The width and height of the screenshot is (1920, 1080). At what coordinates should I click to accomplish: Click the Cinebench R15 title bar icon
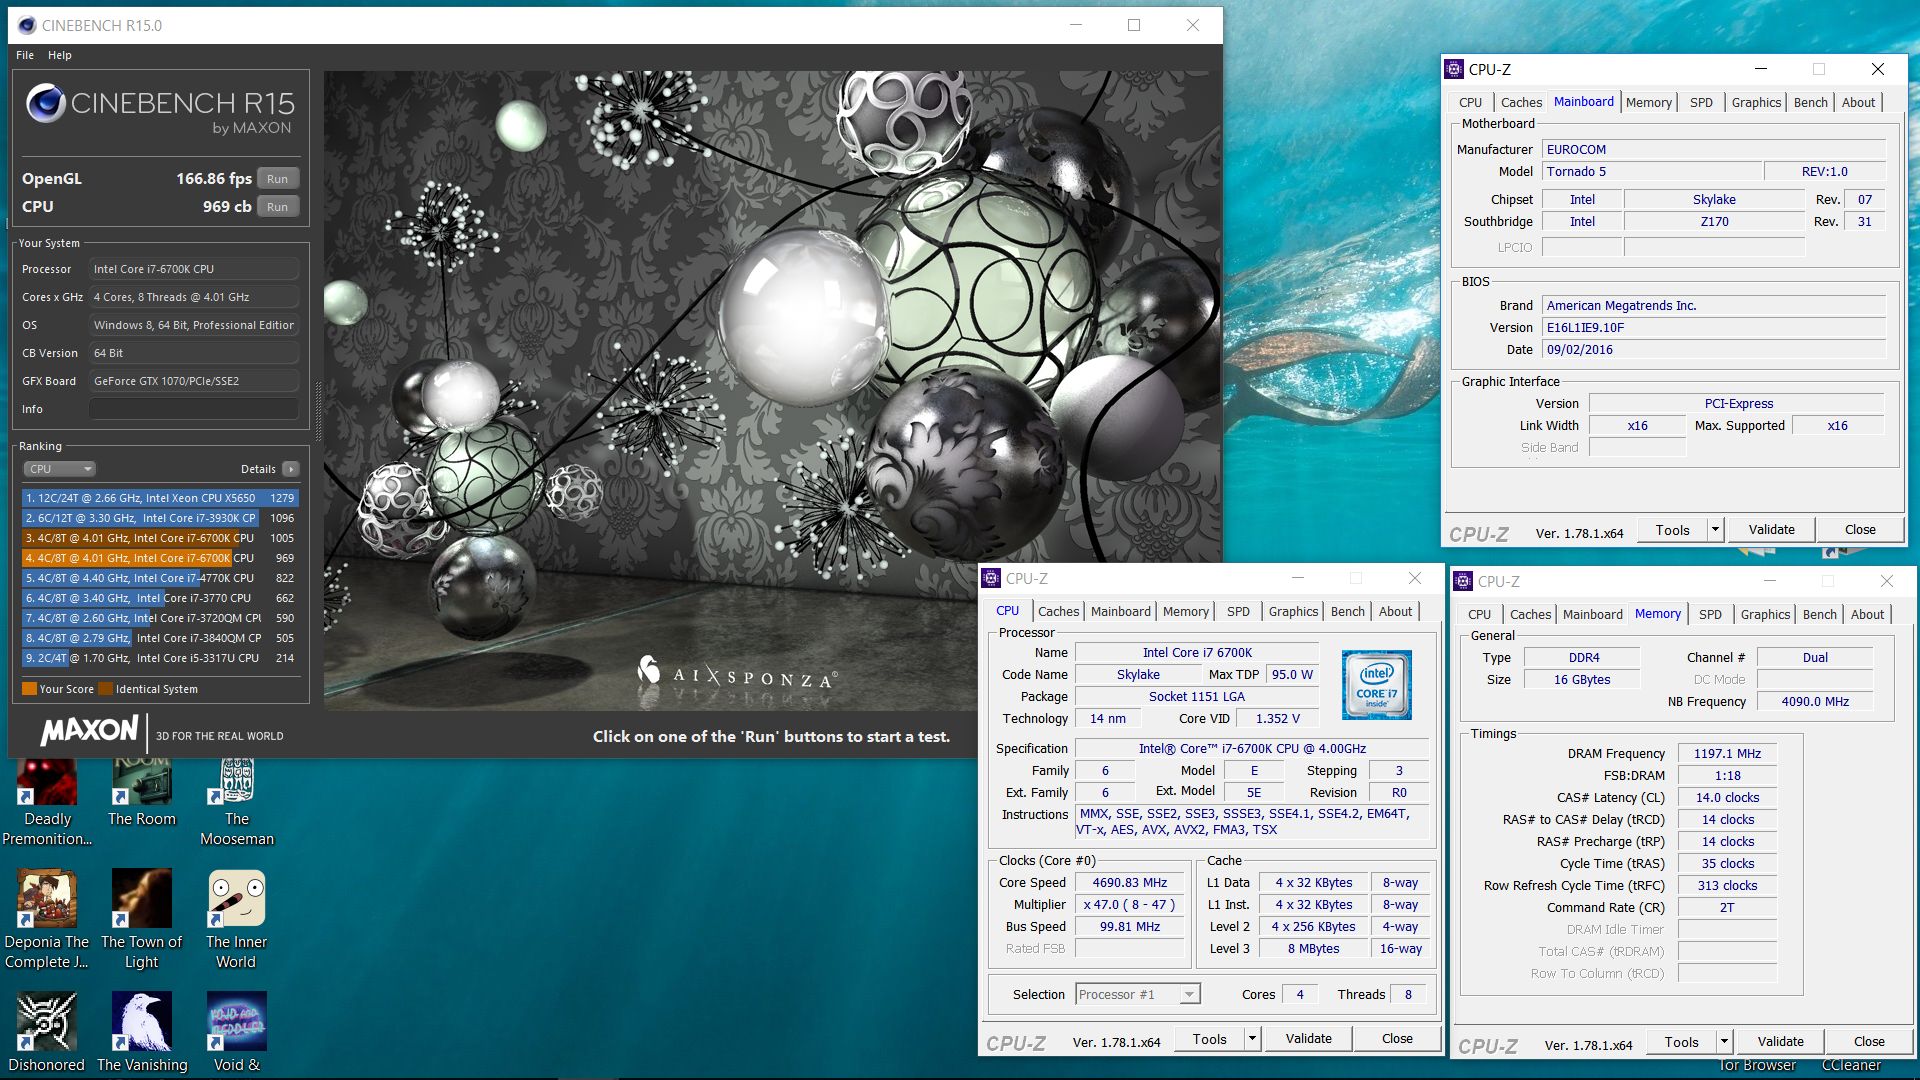pyautogui.click(x=27, y=25)
